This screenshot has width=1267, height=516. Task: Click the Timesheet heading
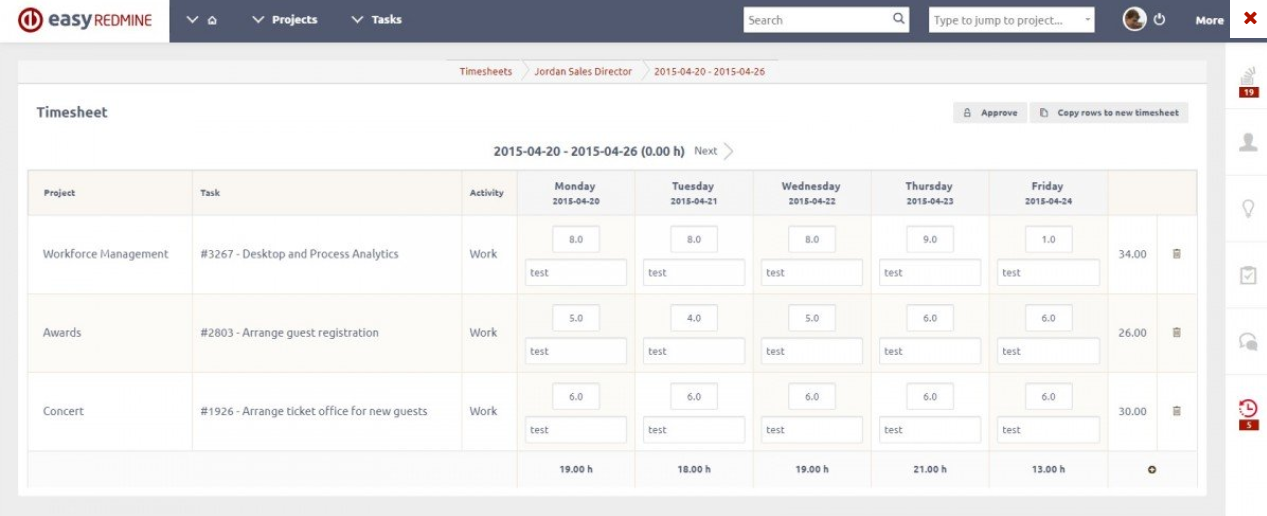pos(72,112)
